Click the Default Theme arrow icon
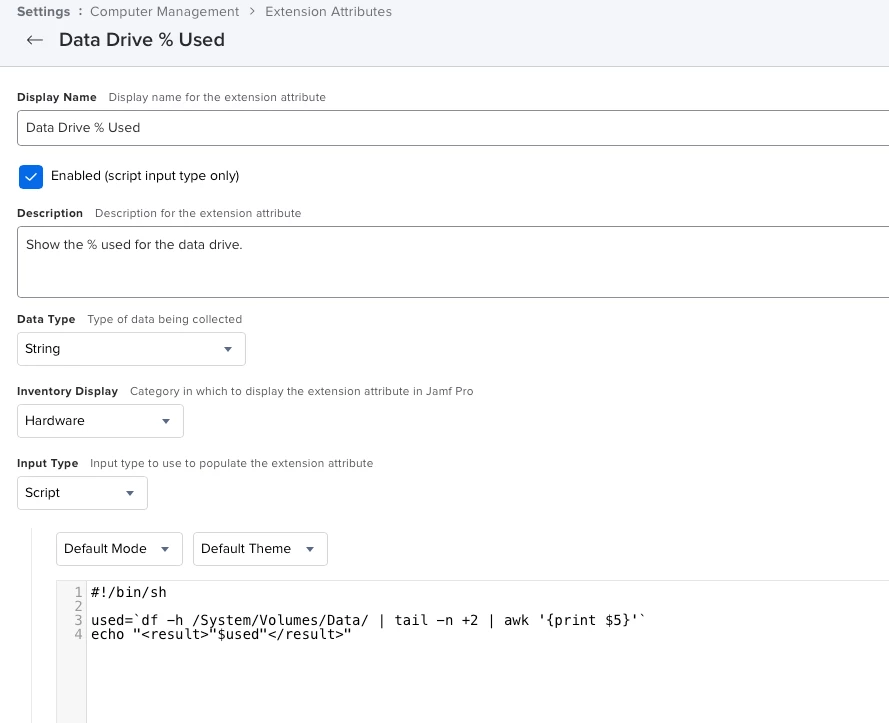Viewport: 889px width, 723px height. click(310, 549)
